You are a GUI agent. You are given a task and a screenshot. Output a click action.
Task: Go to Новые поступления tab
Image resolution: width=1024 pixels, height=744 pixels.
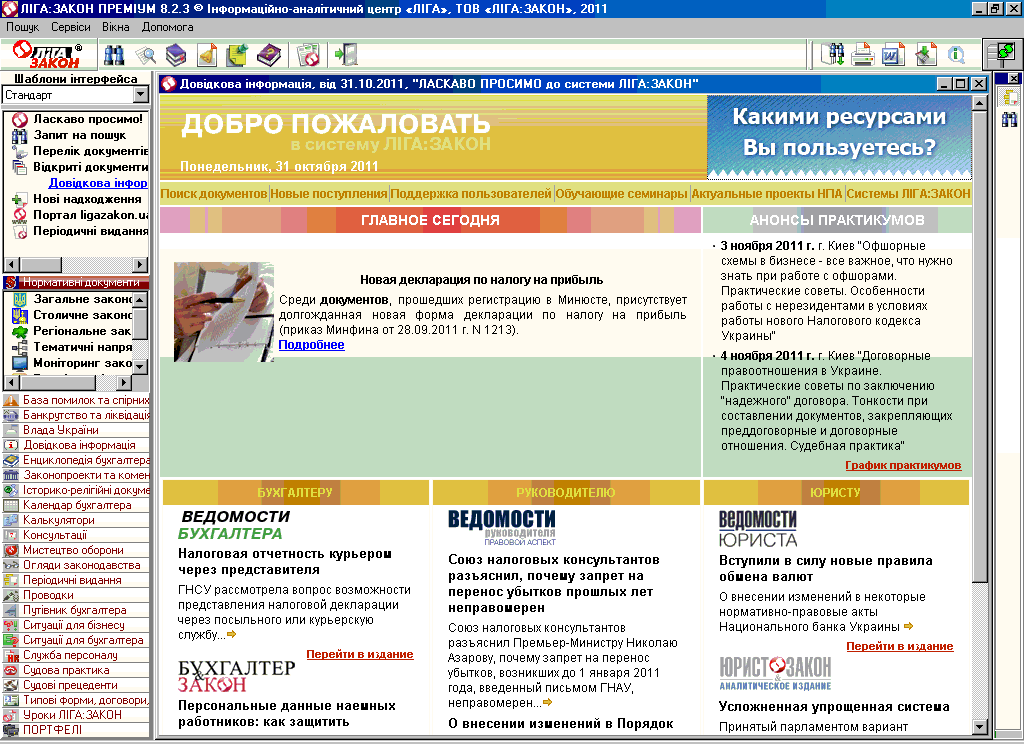(328, 193)
